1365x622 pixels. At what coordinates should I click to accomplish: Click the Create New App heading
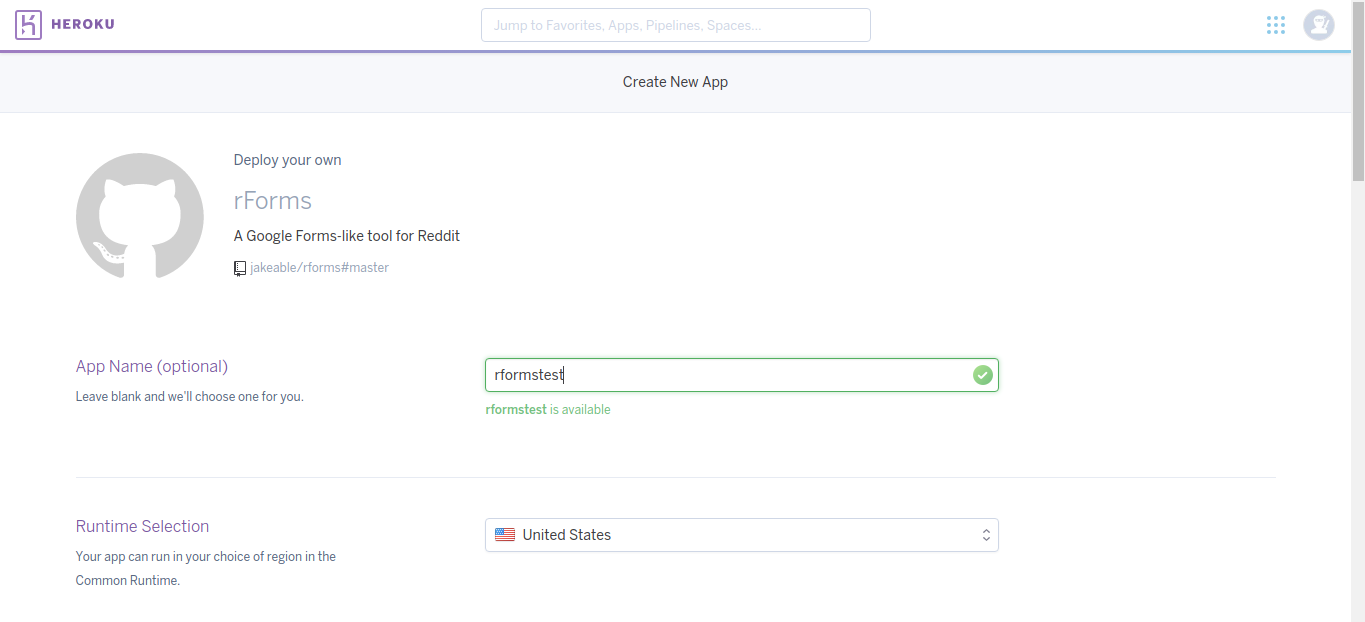[x=675, y=81]
